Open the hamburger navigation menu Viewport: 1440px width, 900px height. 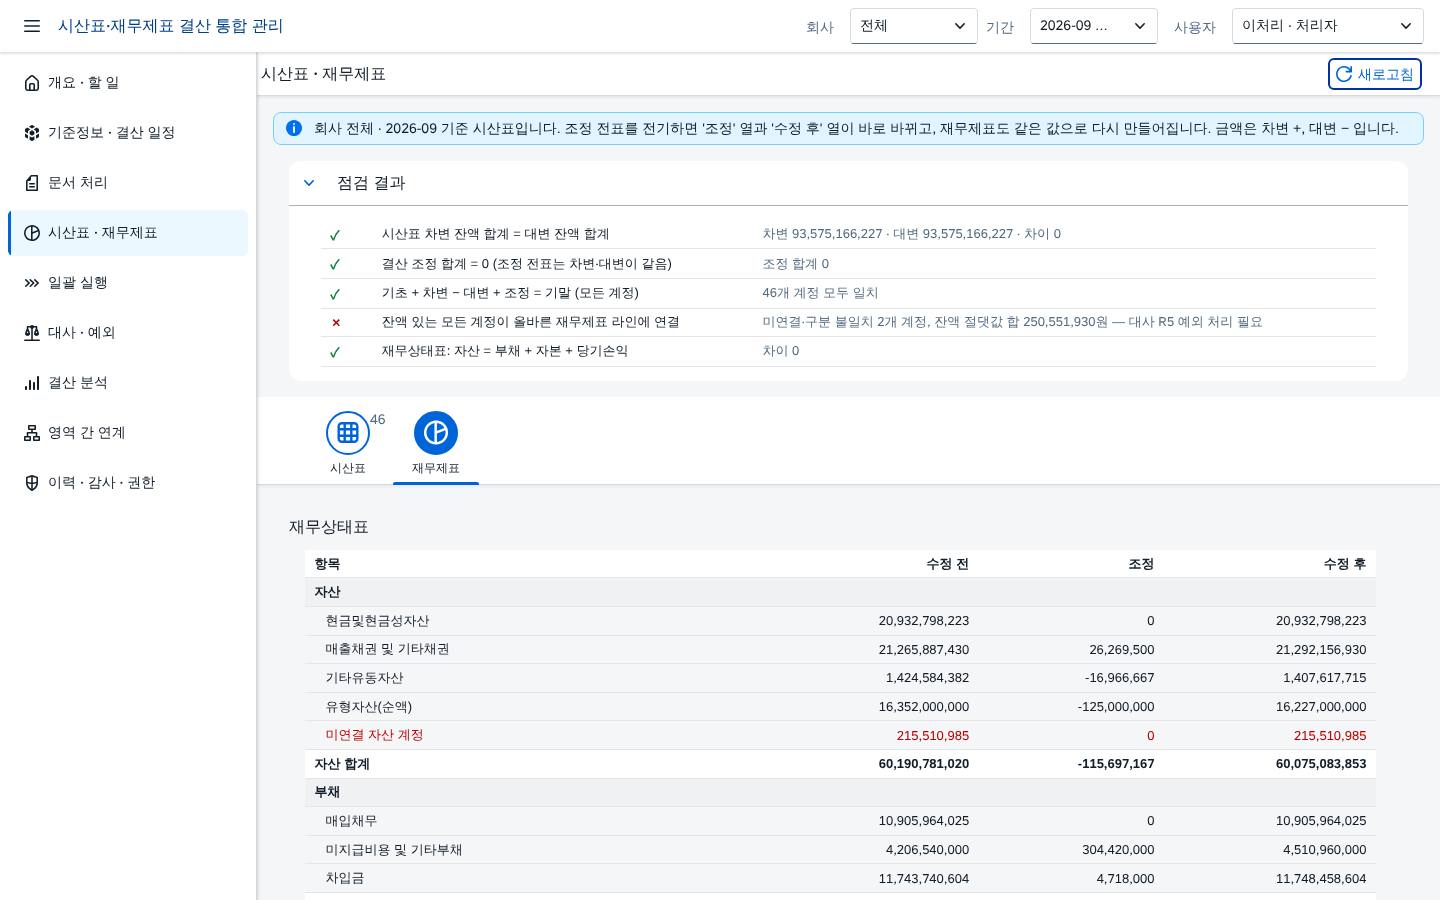coord(32,26)
